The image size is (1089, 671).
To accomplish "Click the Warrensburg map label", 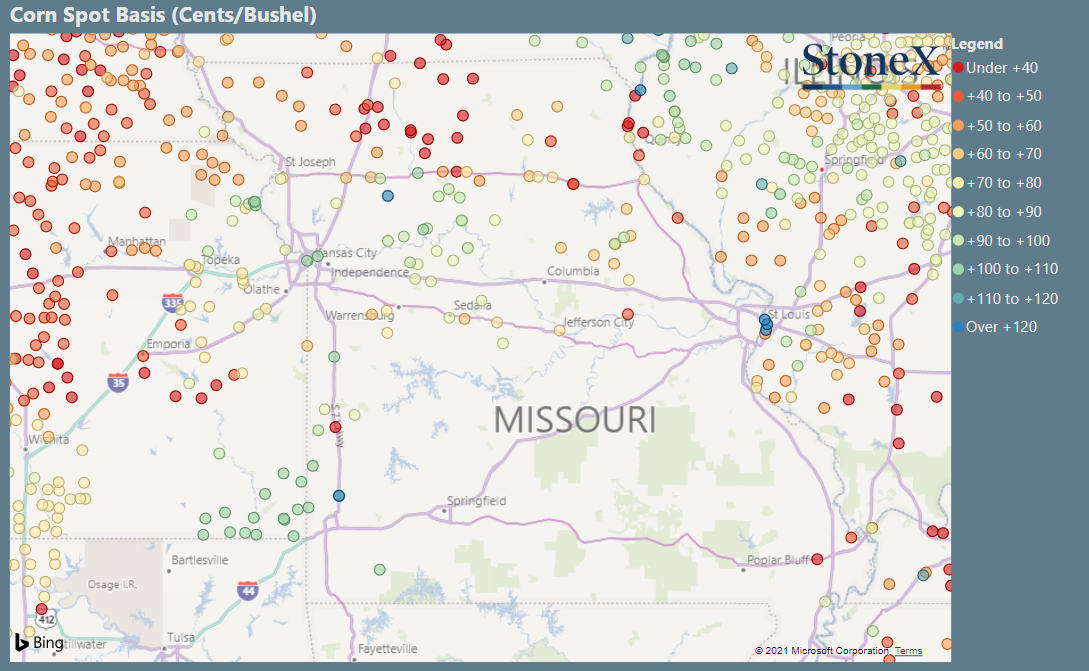I will pyautogui.click(x=360, y=315).
